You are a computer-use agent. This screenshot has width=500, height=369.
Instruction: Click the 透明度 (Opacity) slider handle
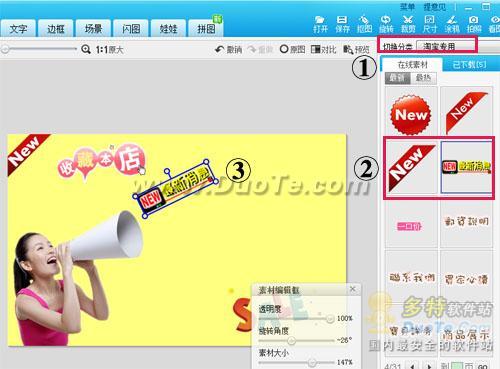pos(330,319)
